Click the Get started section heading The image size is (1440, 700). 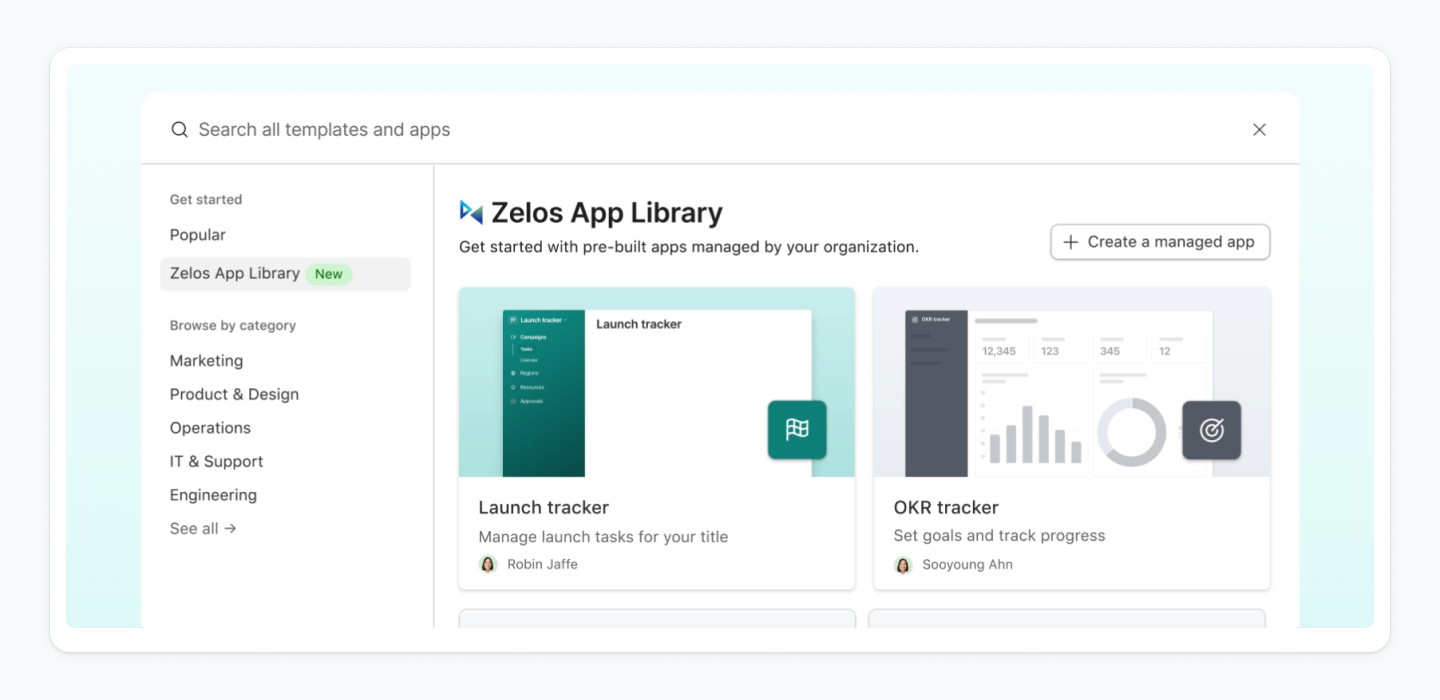(x=206, y=199)
